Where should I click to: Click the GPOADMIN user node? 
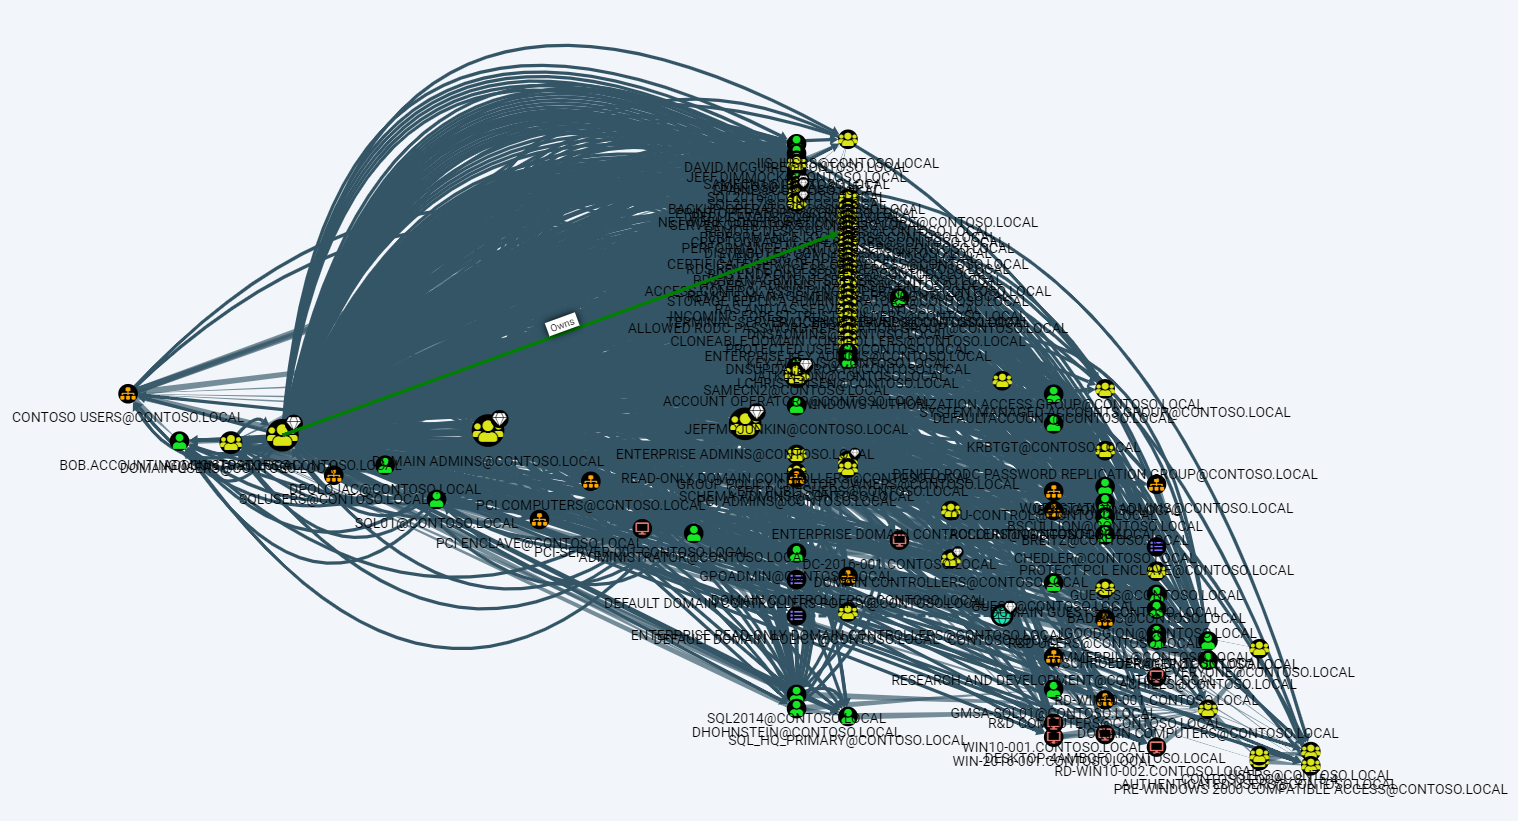(x=796, y=553)
